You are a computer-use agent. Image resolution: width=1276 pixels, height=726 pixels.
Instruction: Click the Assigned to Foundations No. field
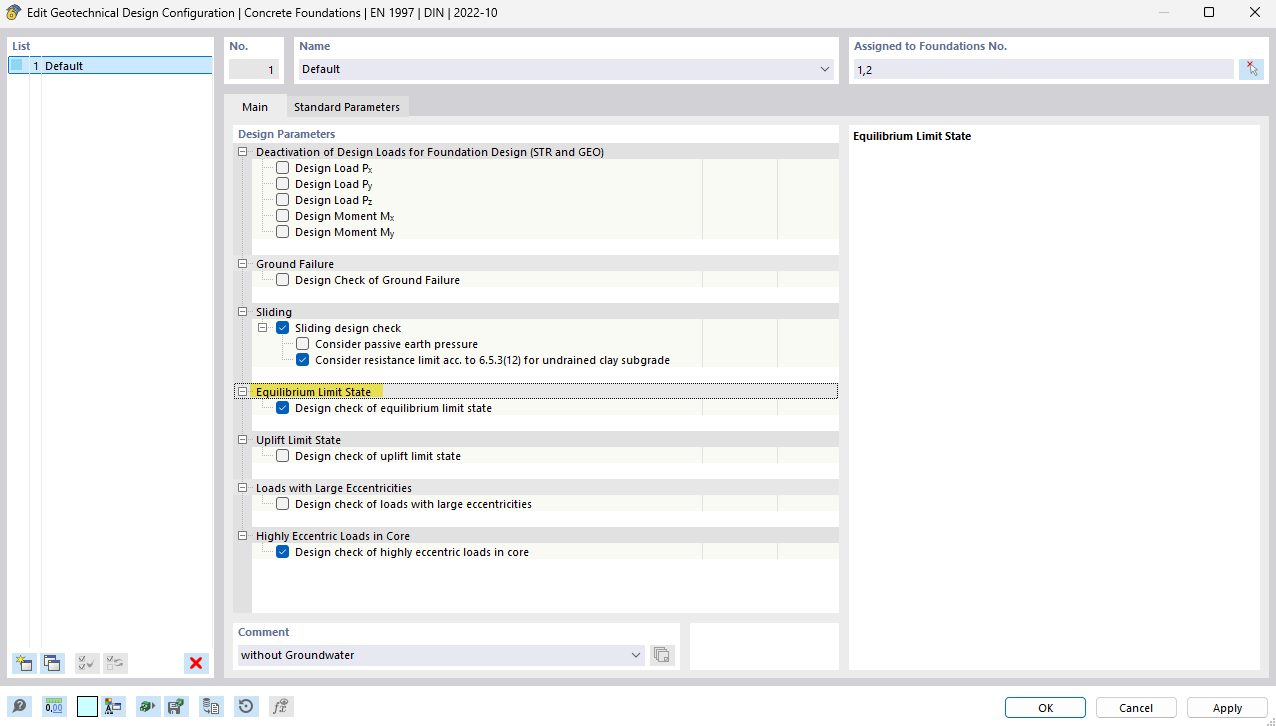pyautogui.click(x=1042, y=69)
